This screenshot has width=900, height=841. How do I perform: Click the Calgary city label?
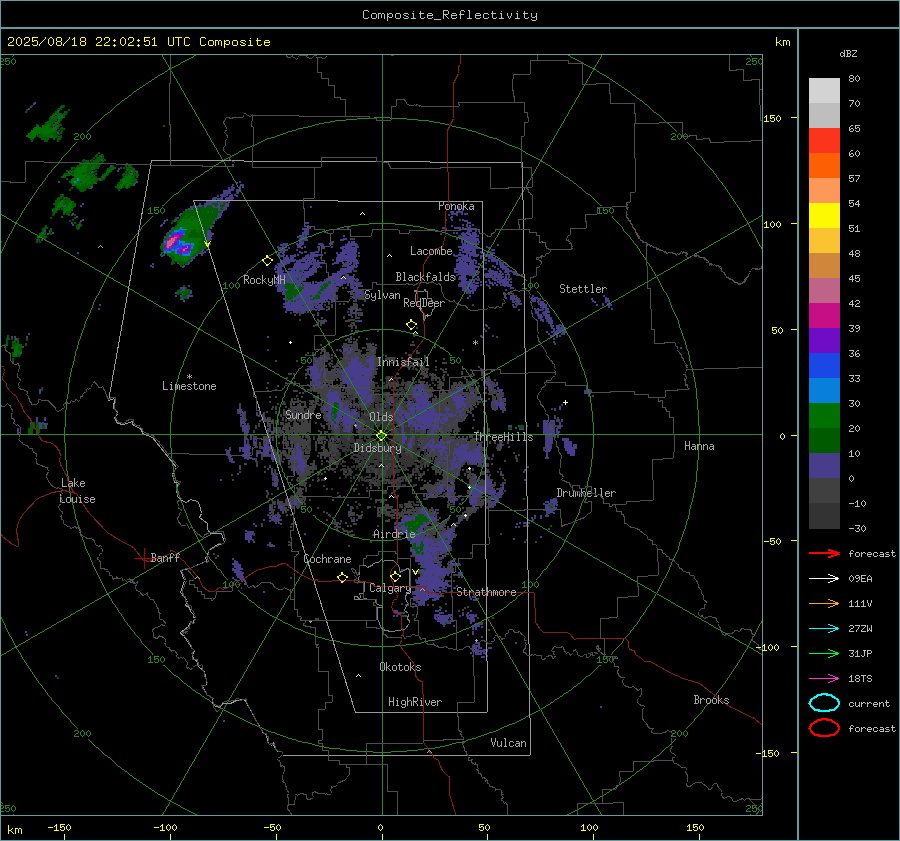click(x=390, y=588)
